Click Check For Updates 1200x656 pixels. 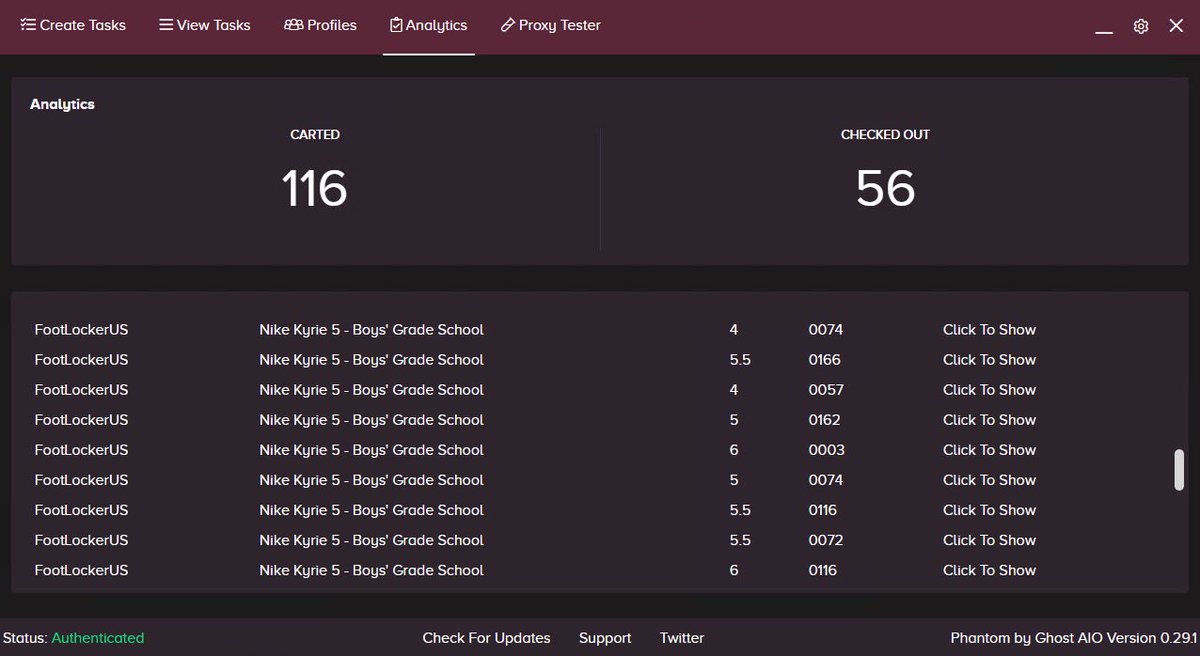[x=486, y=638]
